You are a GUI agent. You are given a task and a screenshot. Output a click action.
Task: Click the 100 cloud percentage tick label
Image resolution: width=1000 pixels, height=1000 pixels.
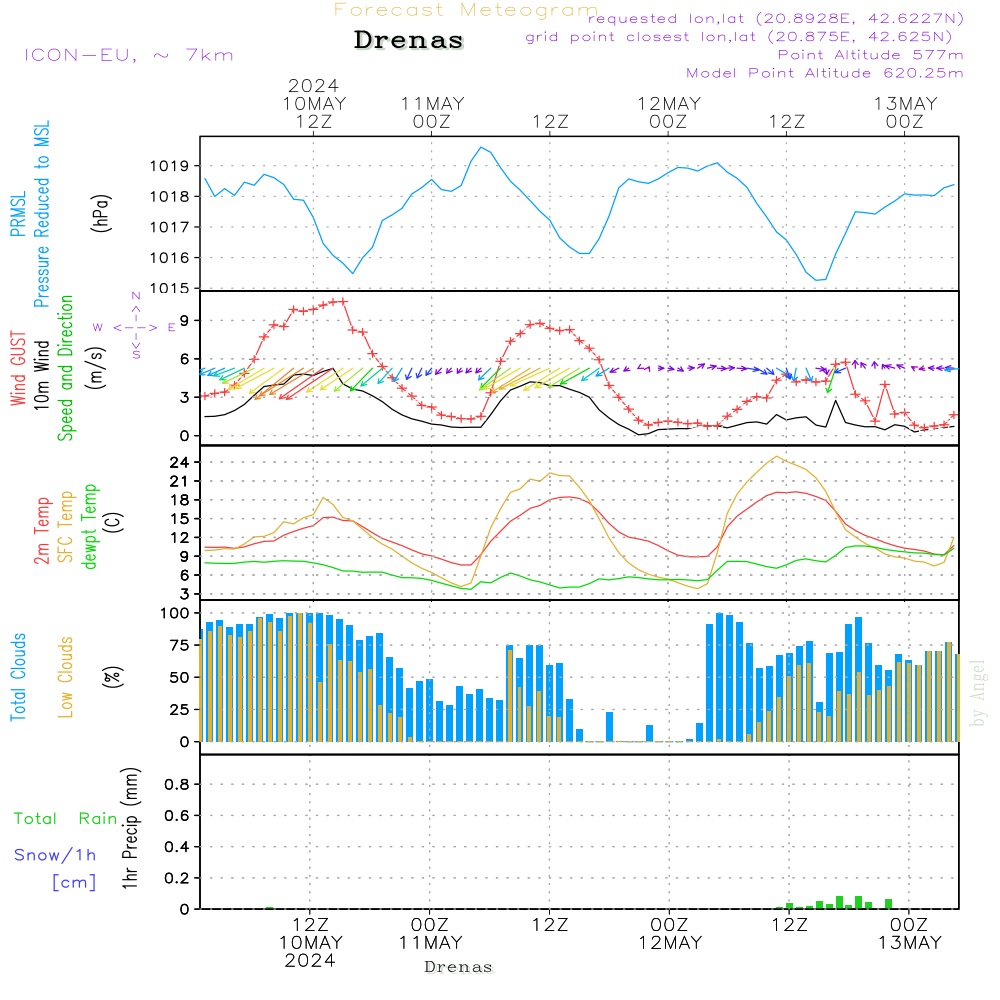(x=175, y=614)
